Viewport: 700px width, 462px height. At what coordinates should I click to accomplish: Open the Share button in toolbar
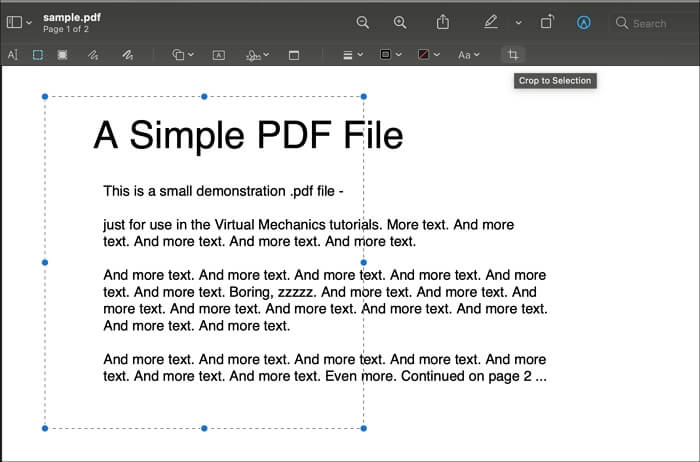tap(443, 22)
